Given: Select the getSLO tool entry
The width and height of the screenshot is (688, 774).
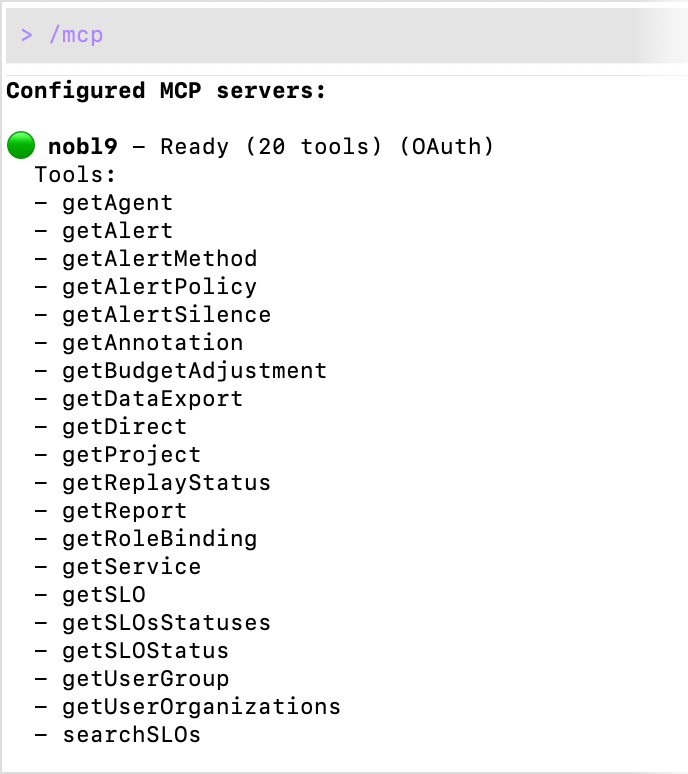Looking at the screenshot, I should click(104, 595).
